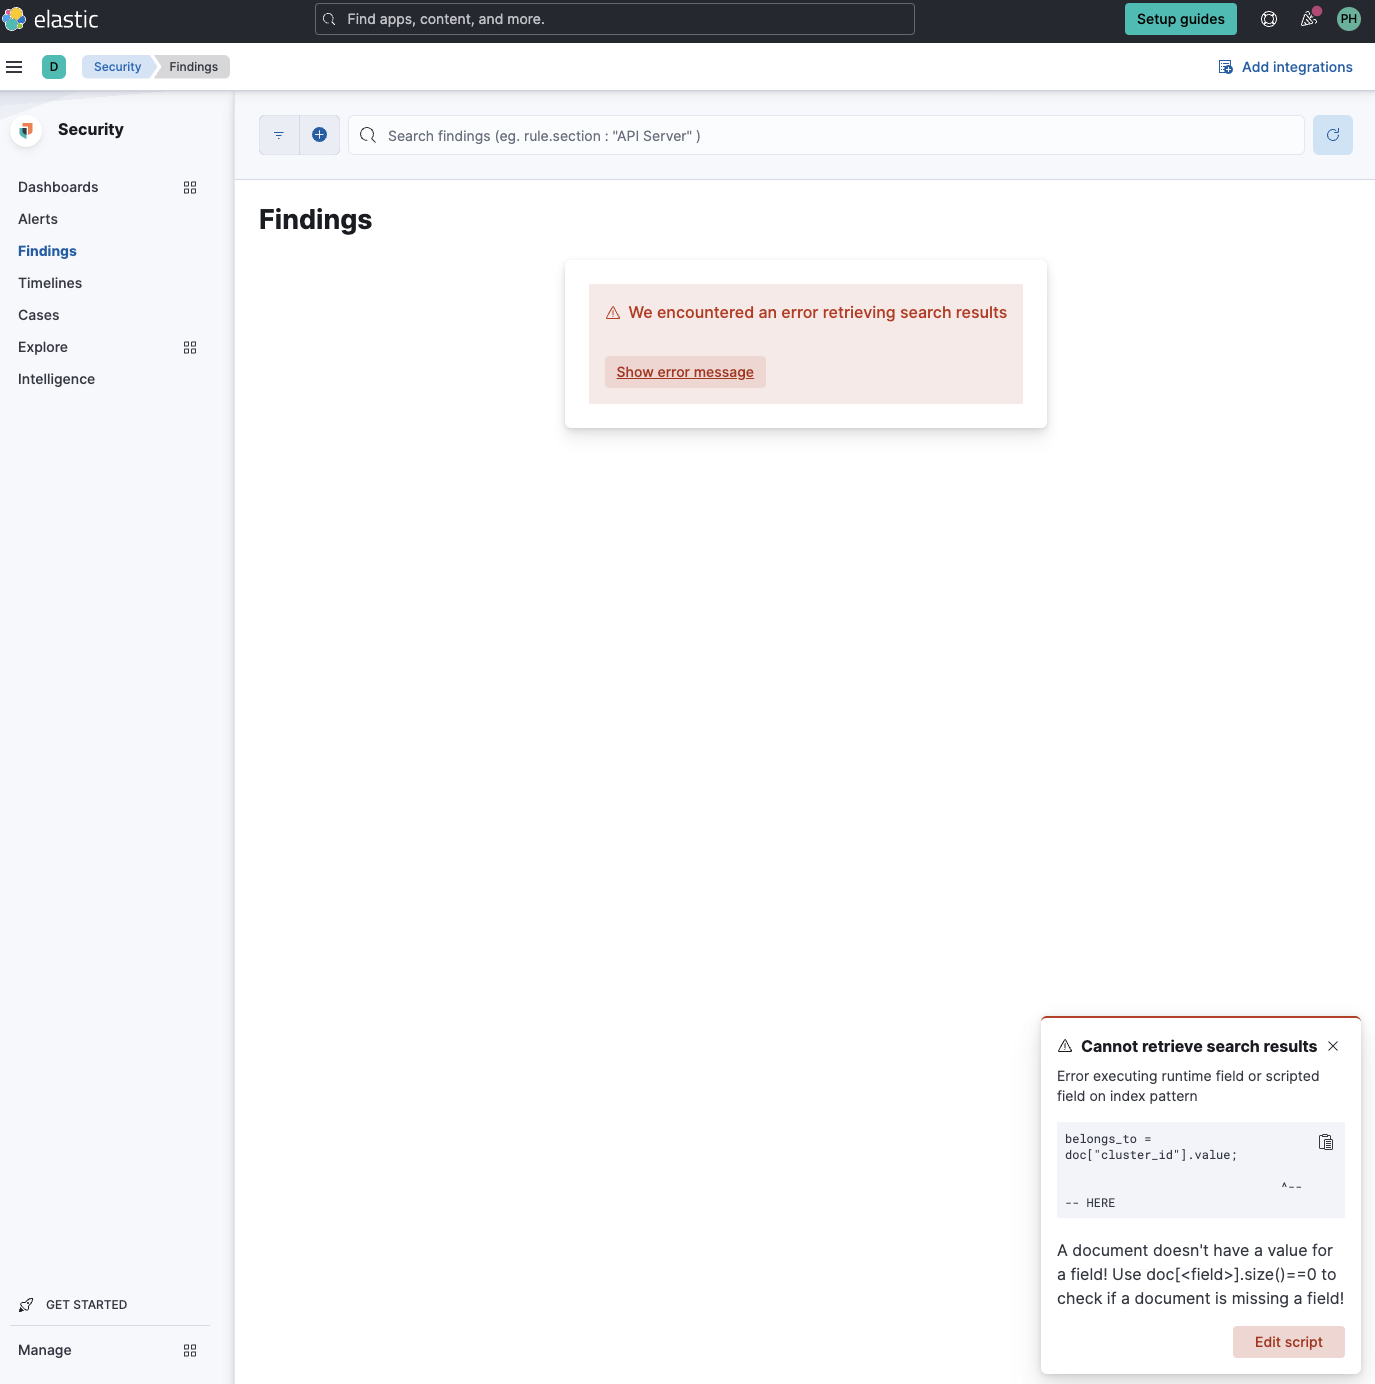Click the Add integrations icon
The height and width of the screenshot is (1384, 1375).
1225,67
